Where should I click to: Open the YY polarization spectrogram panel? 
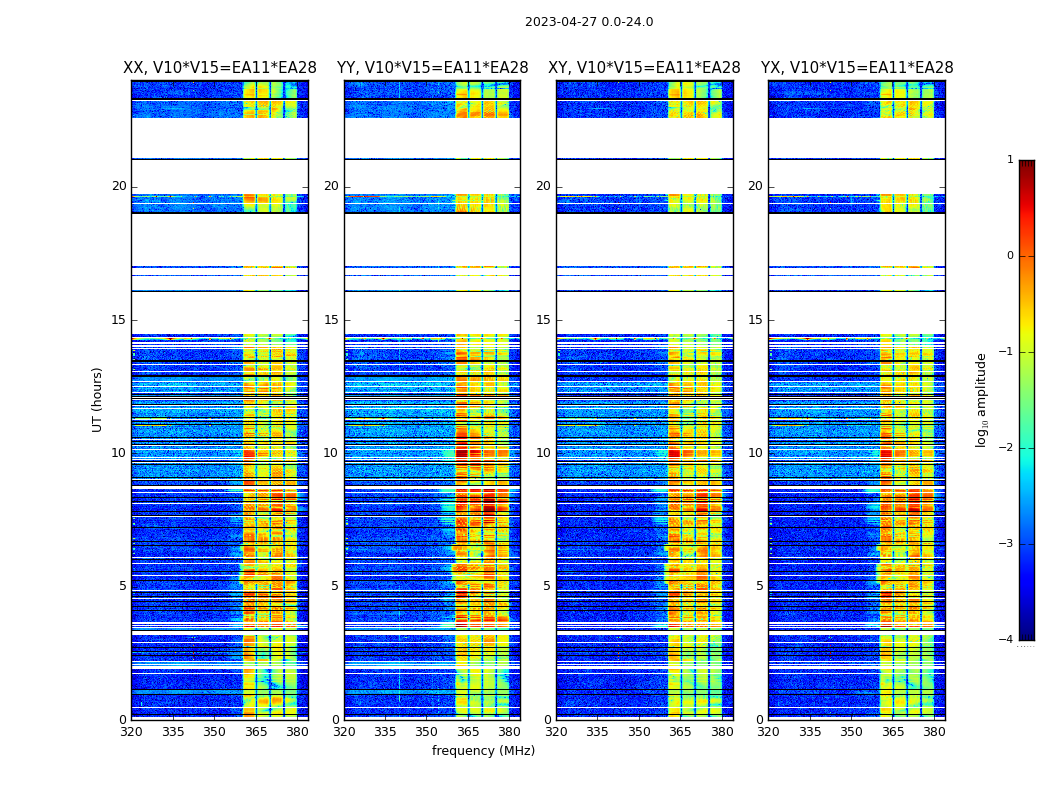click(x=432, y=400)
